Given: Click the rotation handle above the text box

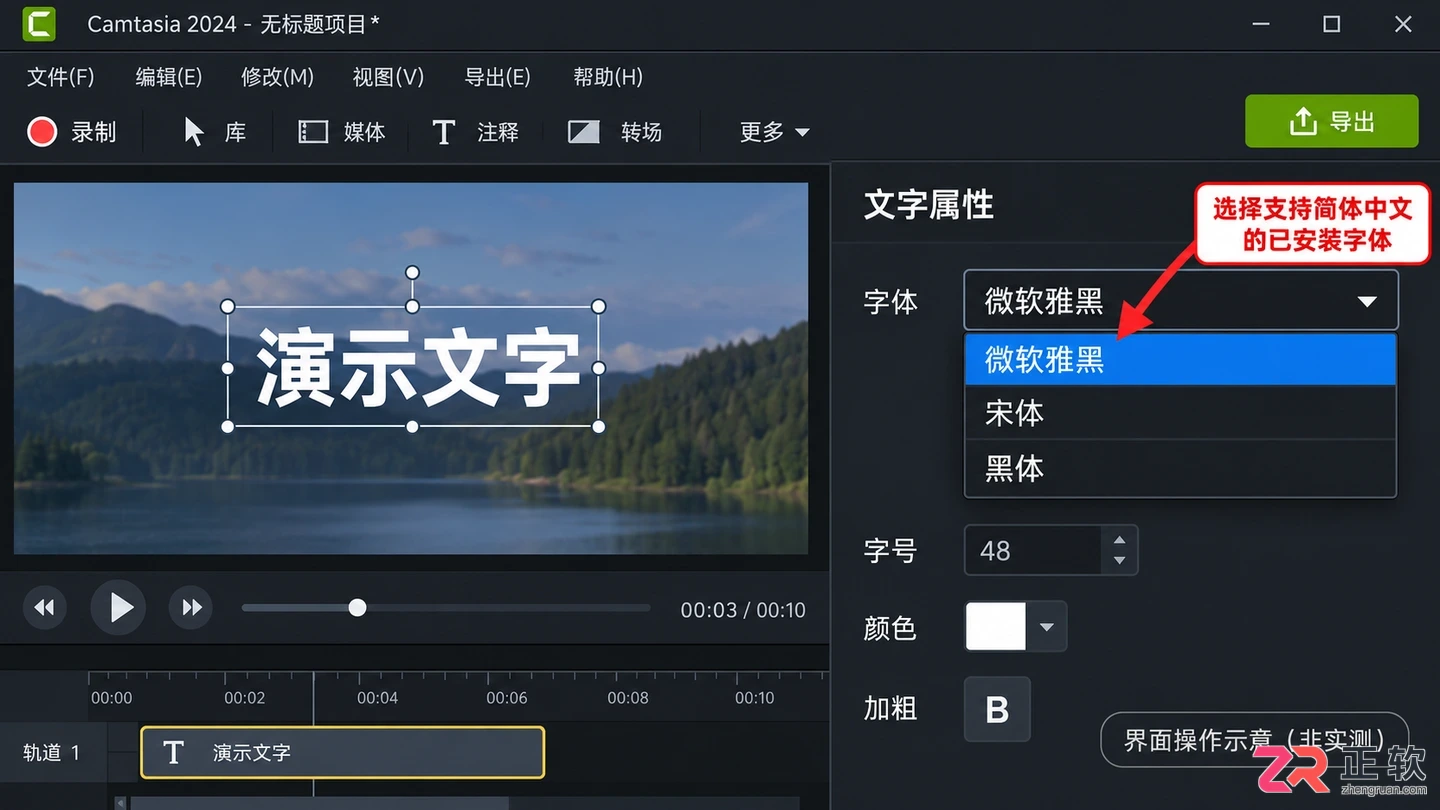Looking at the screenshot, I should tap(412, 273).
